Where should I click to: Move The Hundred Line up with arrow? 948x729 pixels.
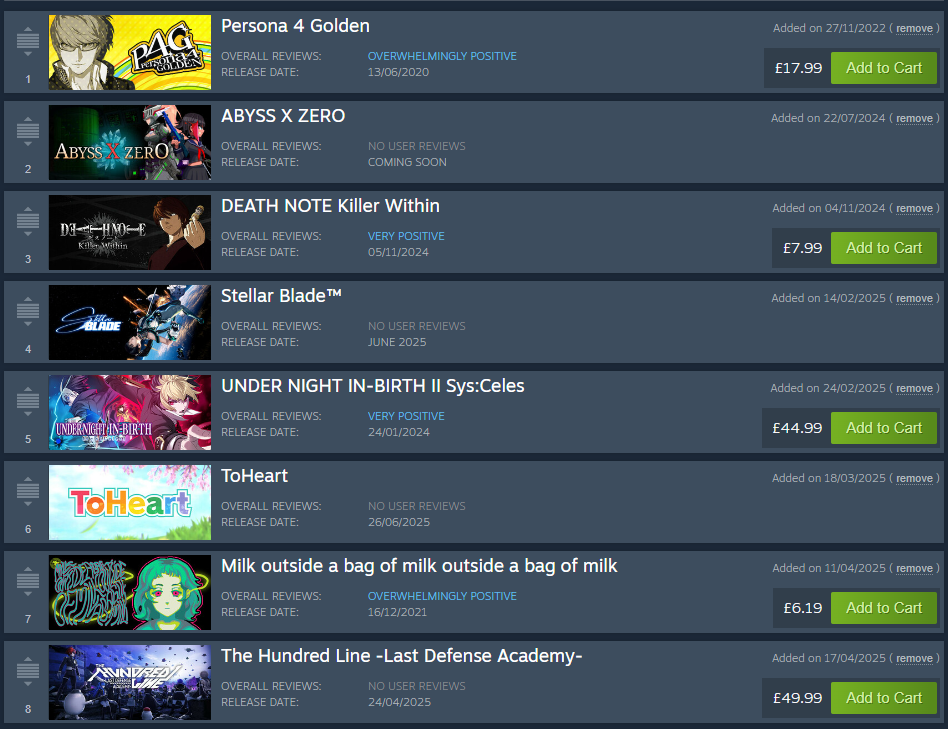[28, 659]
